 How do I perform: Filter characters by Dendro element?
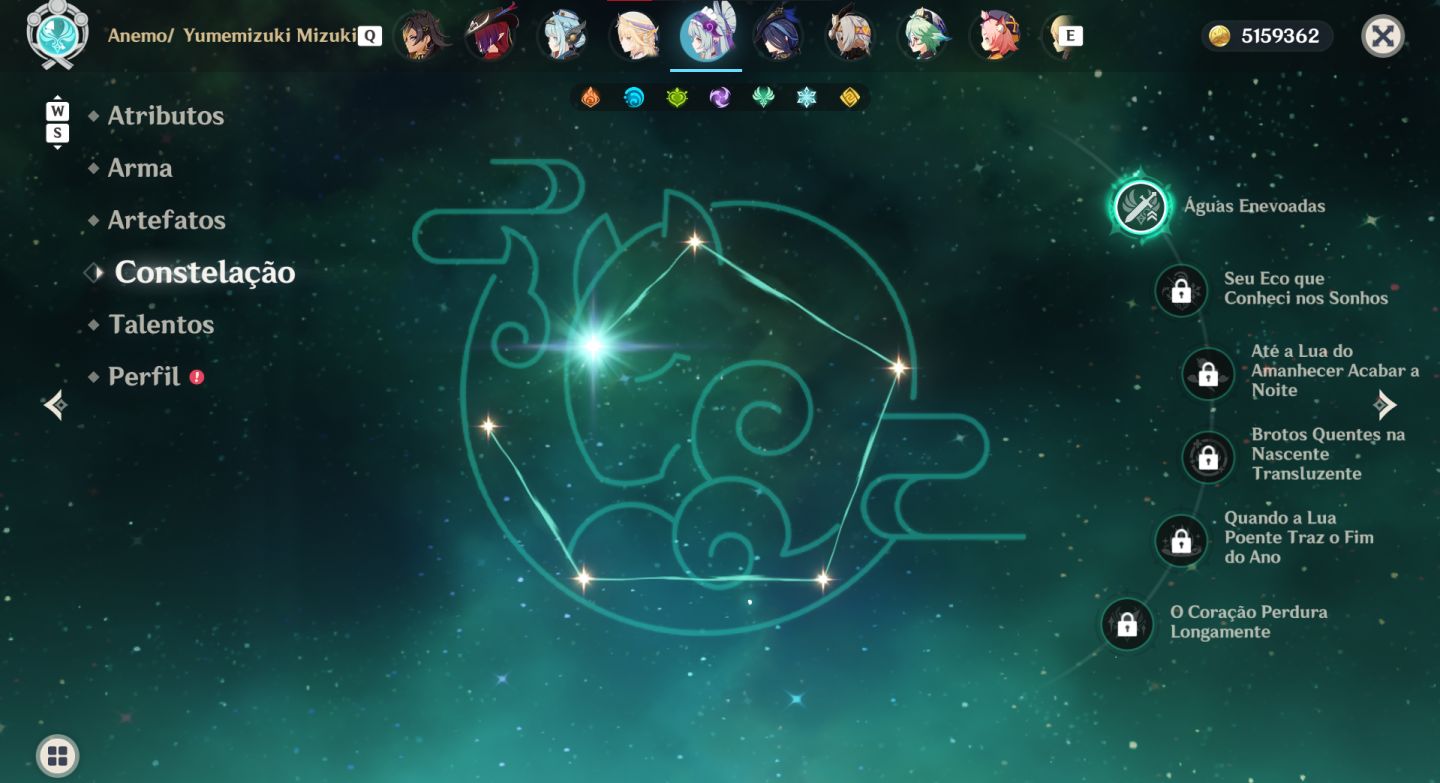677,97
